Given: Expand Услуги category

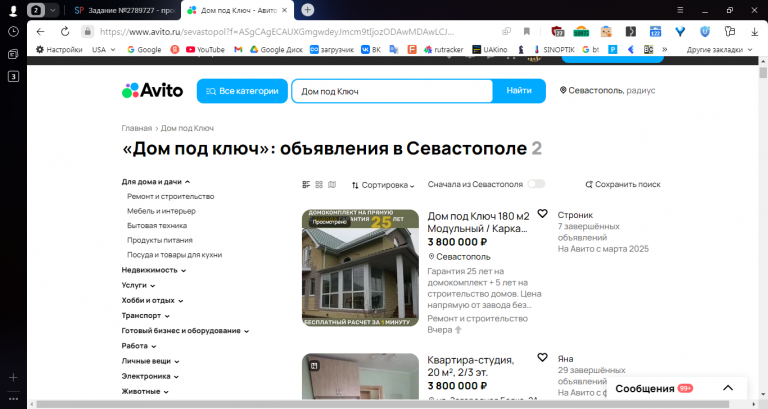Looking at the screenshot, I should coord(138,285).
